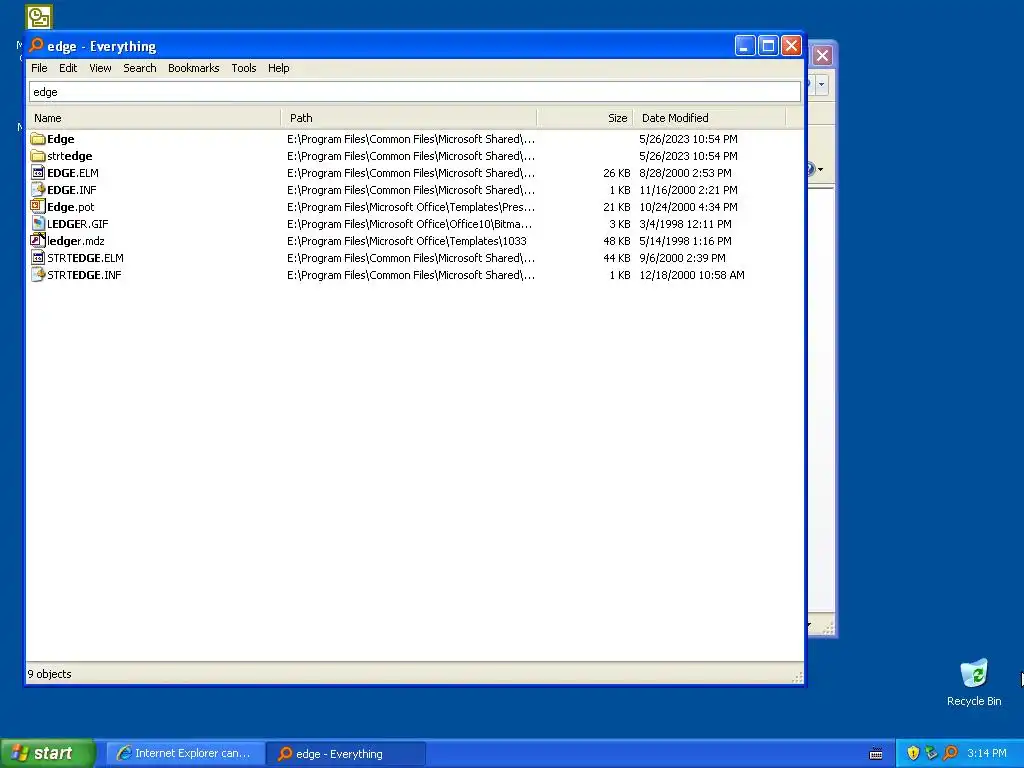
Task: Click the date 12/18/2000 10:58 AM
Action: point(692,275)
